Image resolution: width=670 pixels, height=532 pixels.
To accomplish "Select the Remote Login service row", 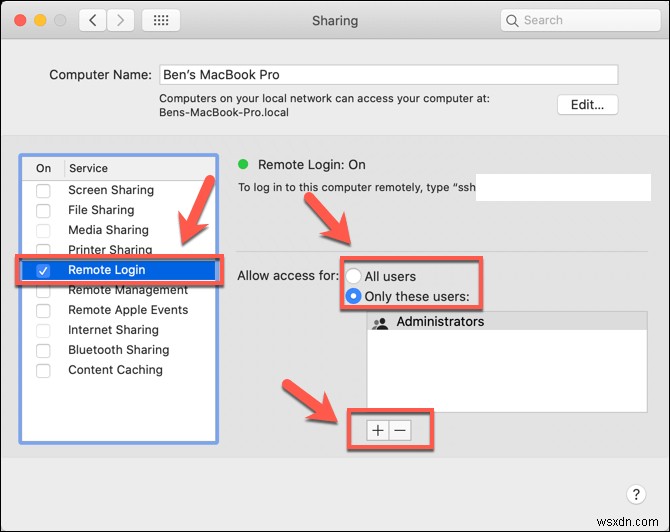I will pyautogui.click(x=119, y=270).
